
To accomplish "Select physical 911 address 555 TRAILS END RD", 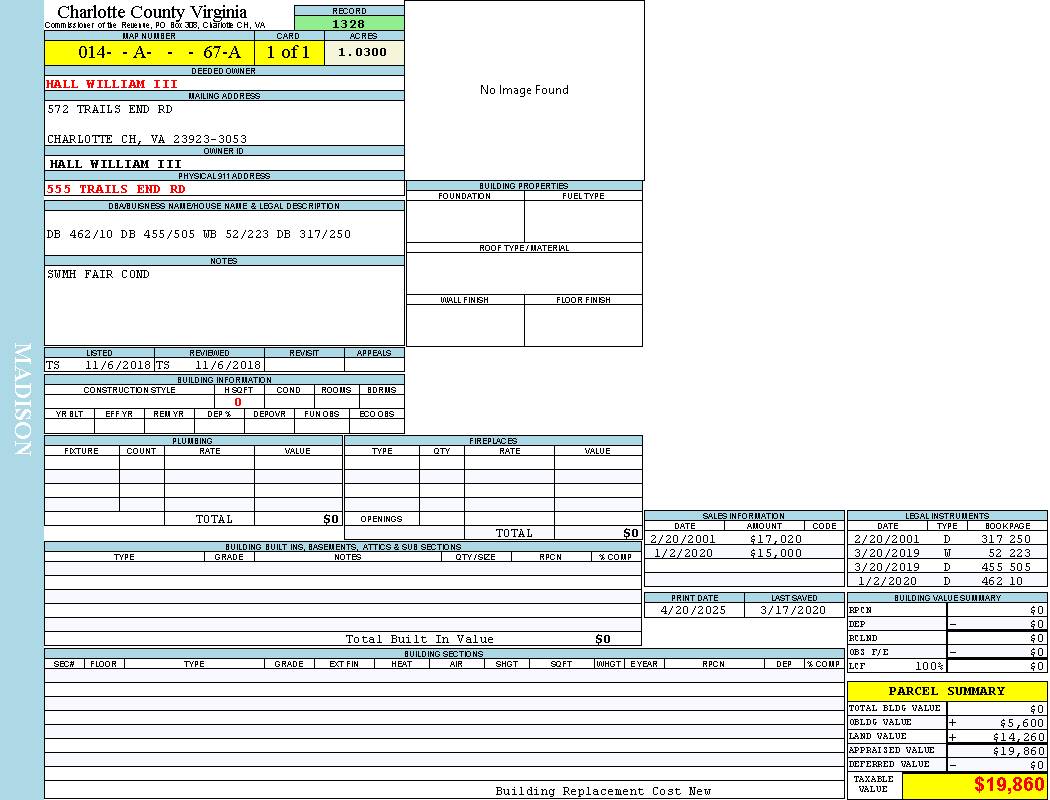I will (x=116, y=189).
